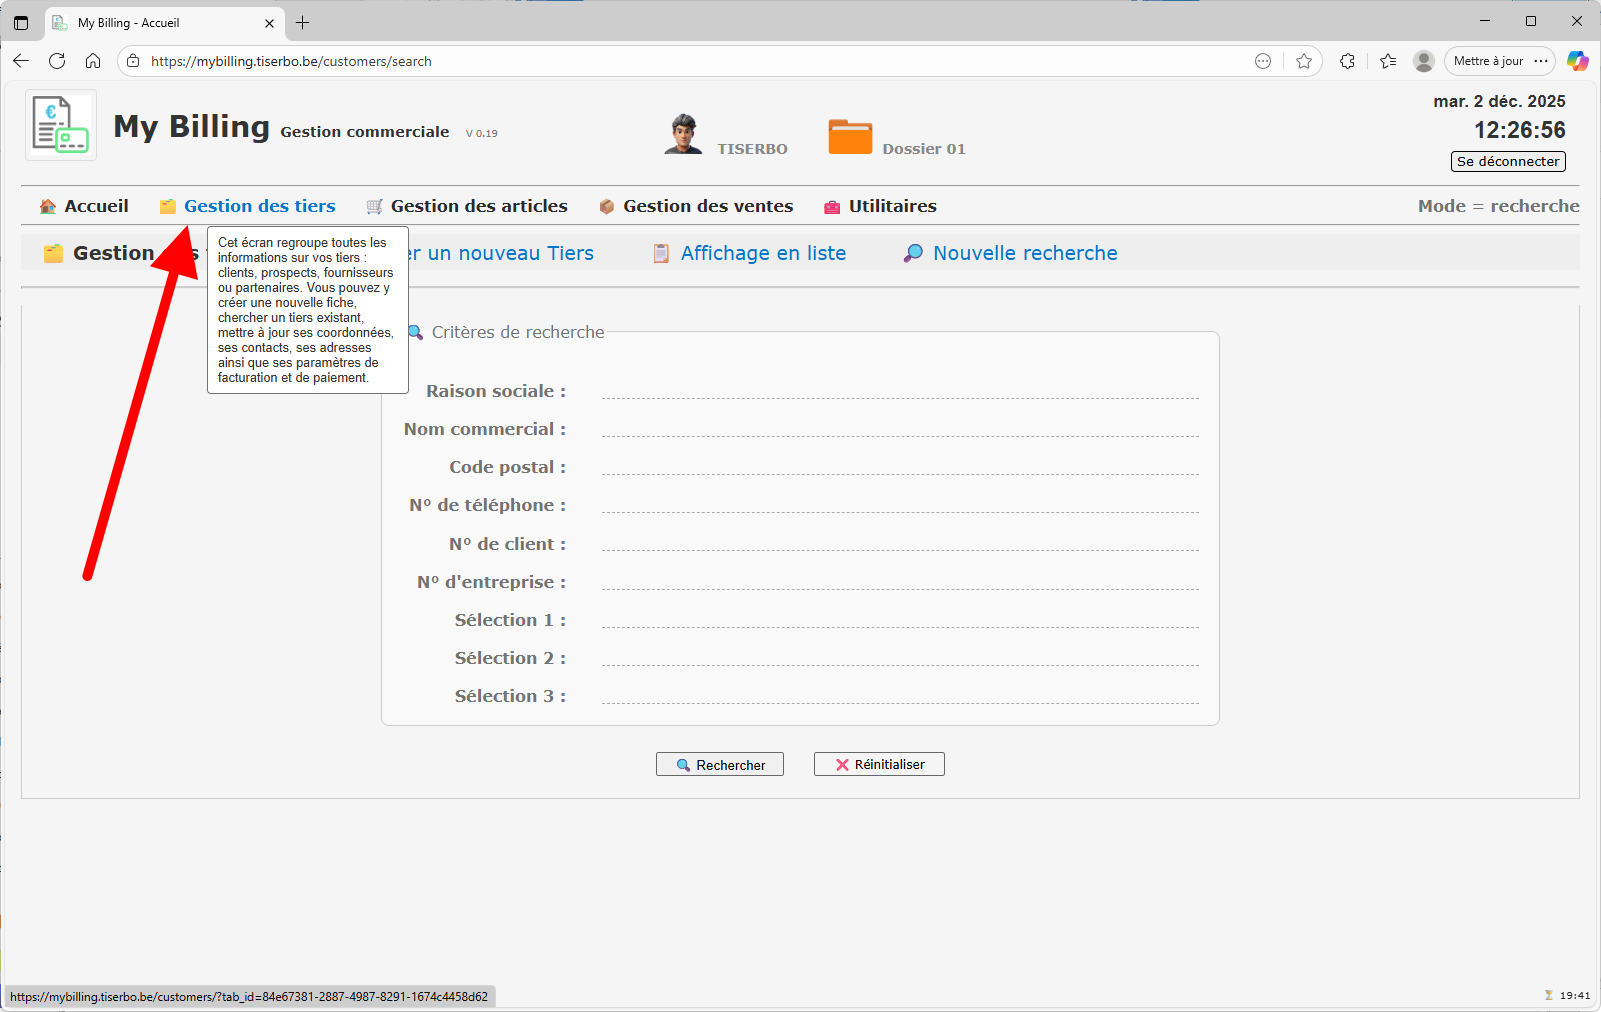1601x1012 pixels.
Task: Focus the Code postal input field
Action: click(899, 465)
